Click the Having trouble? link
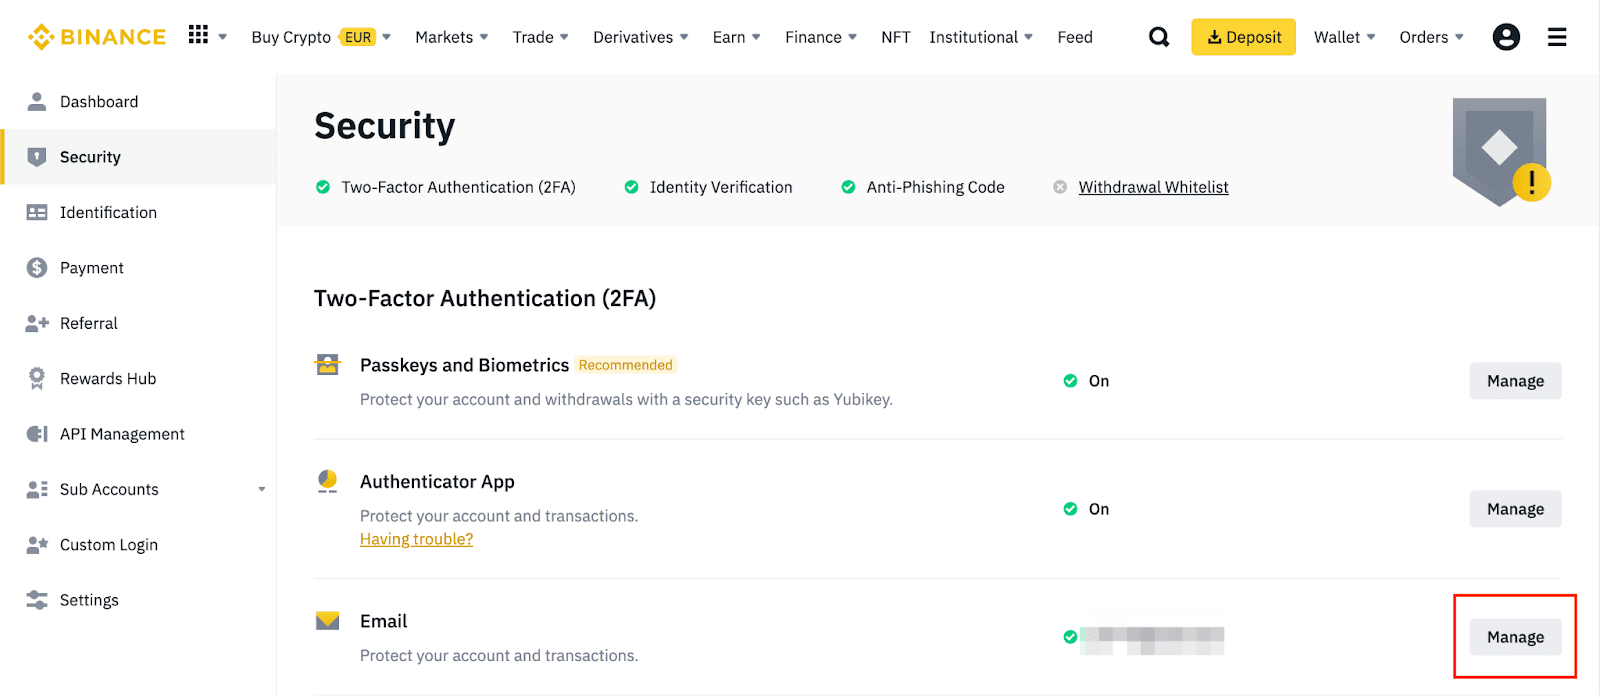Image resolution: width=1600 pixels, height=697 pixels. coord(416,539)
